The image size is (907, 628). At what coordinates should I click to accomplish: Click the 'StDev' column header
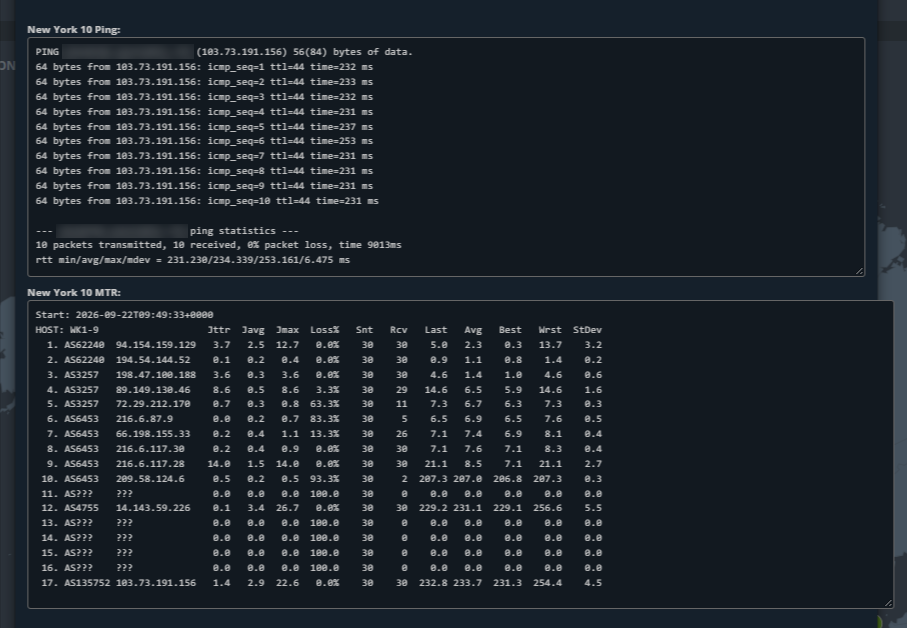(587, 330)
